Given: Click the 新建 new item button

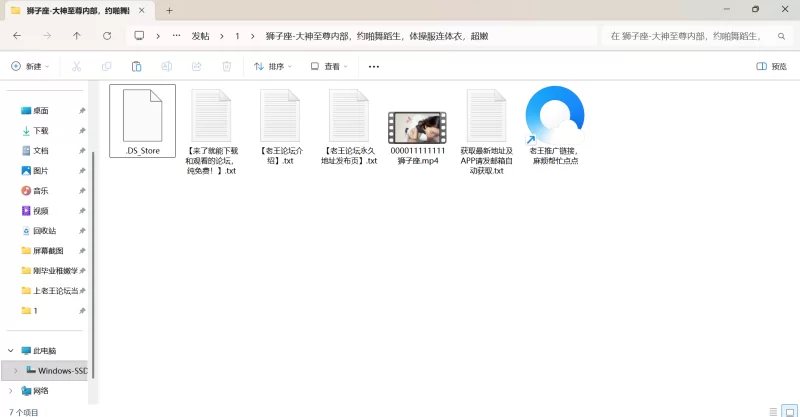Looking at the screenshot, I should (x=30, y=66).
